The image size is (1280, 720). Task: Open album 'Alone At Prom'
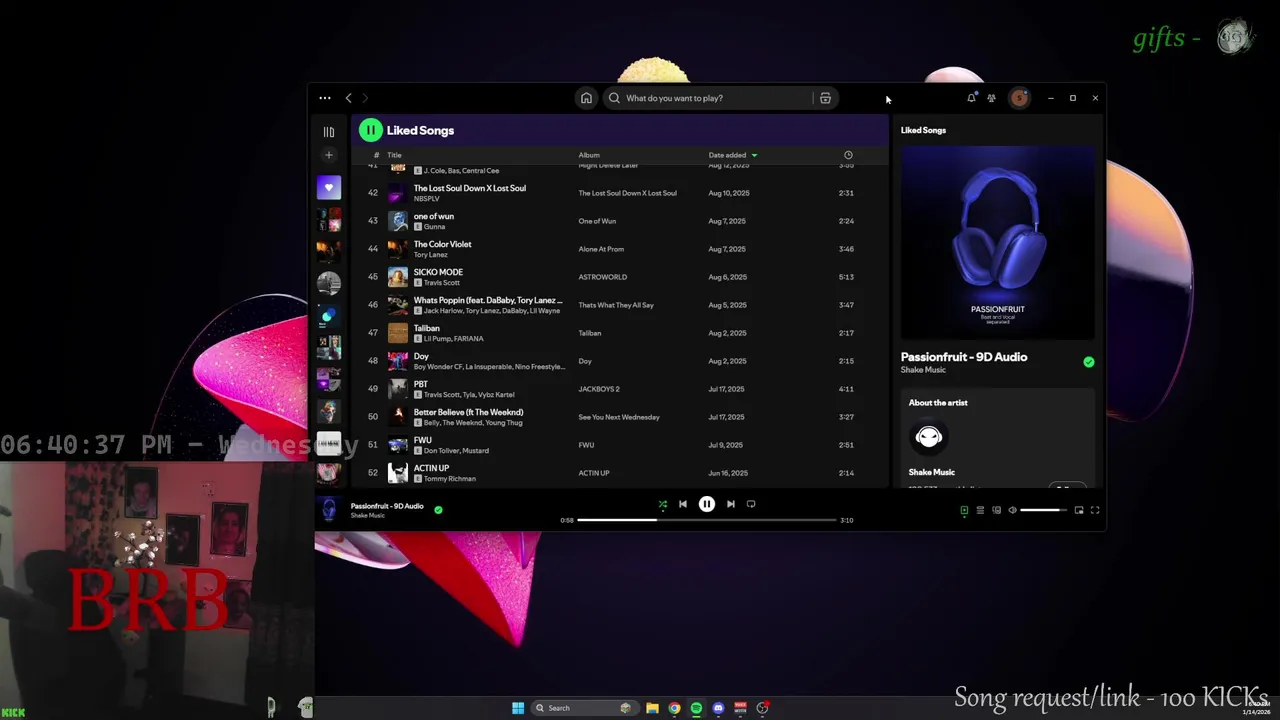[x=601, y=249]
